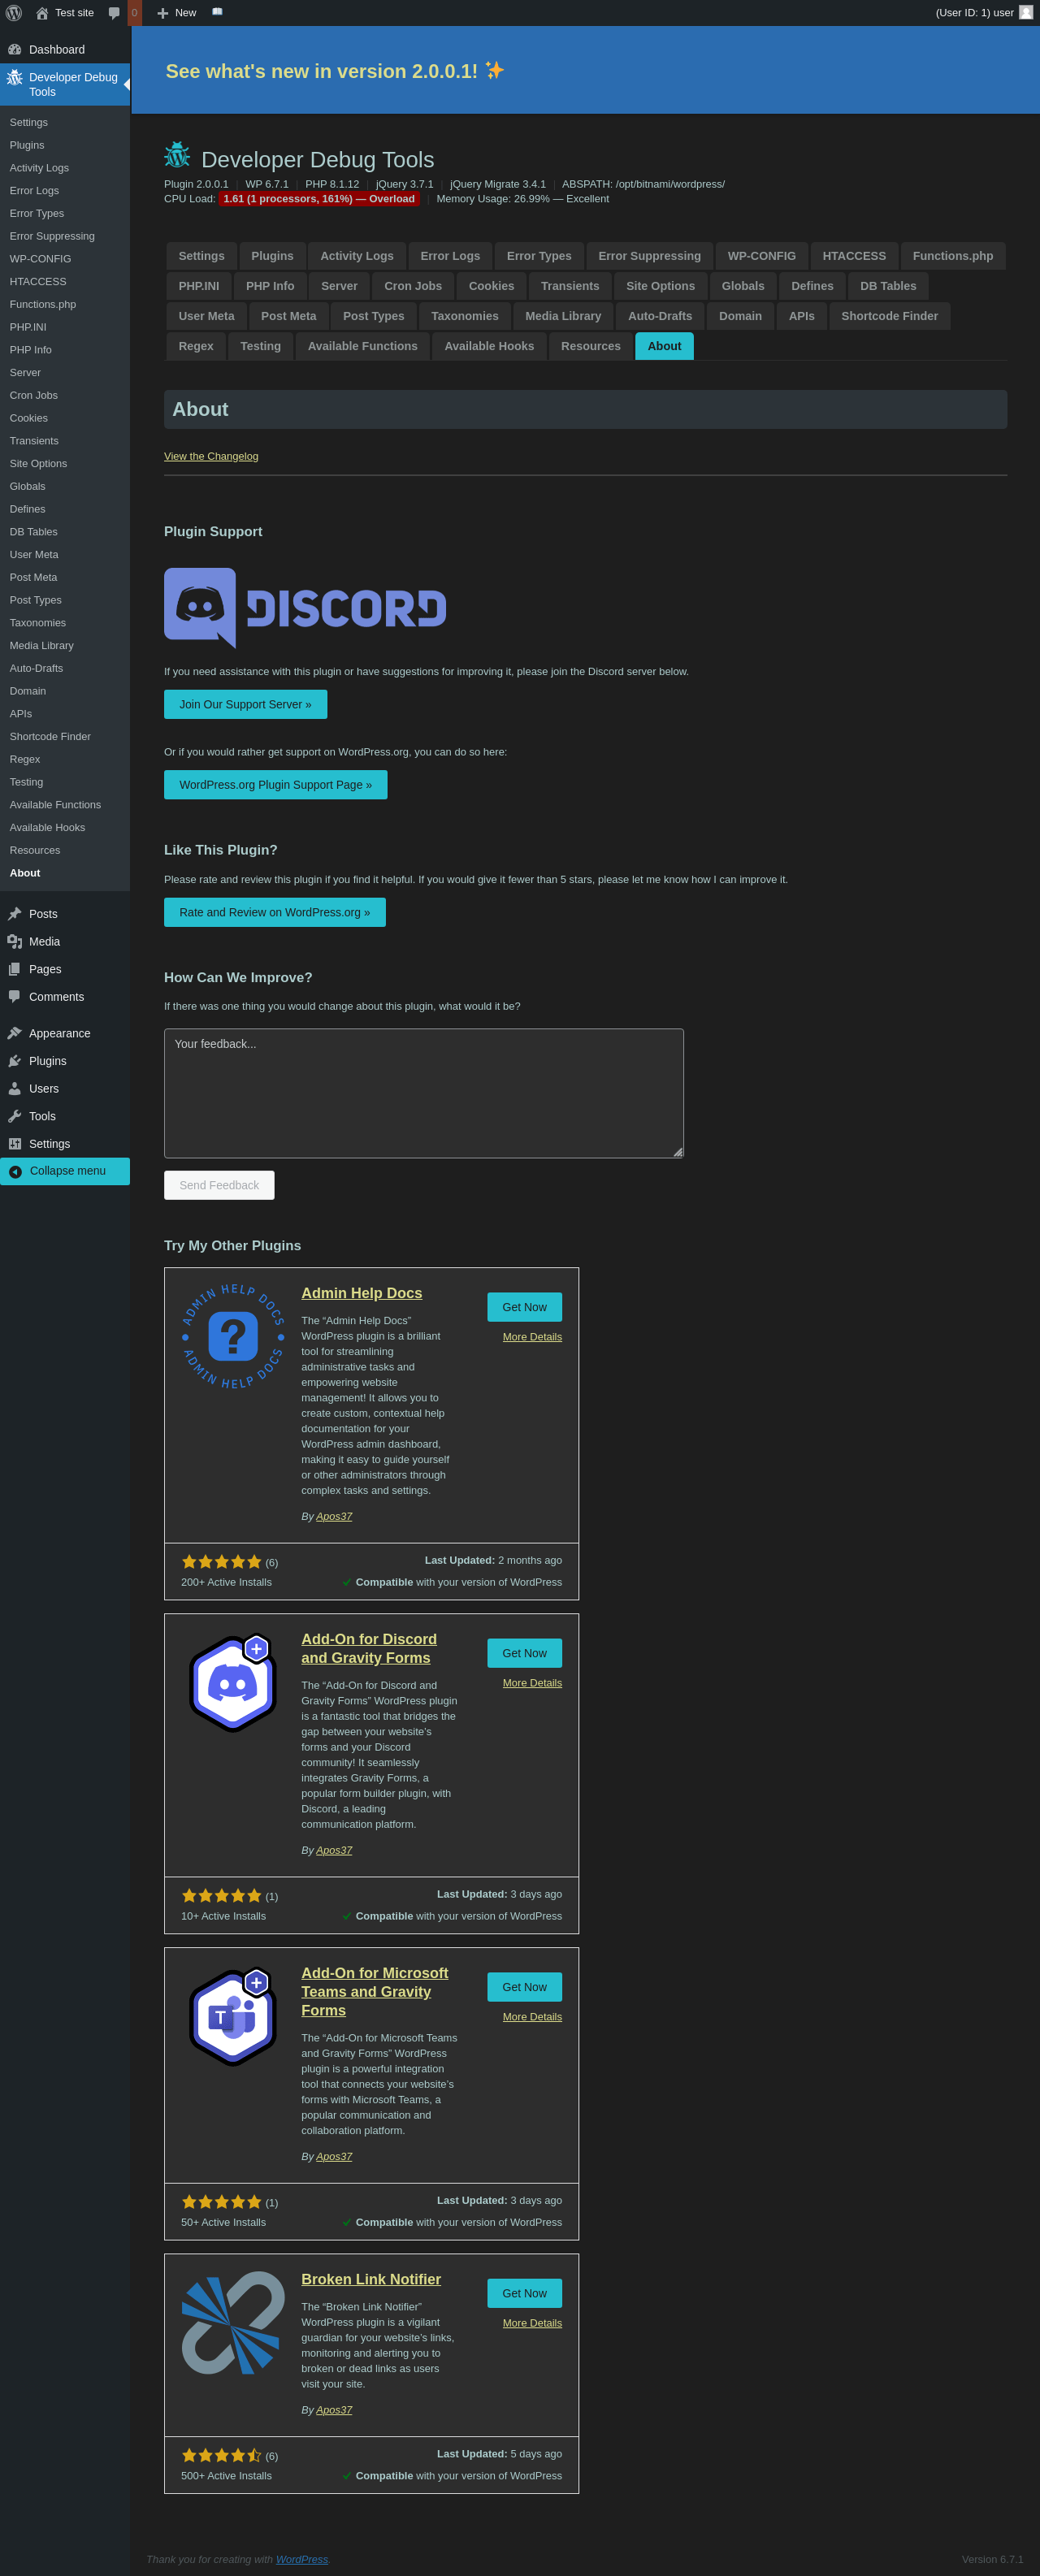This screenshot has width=1040, height=2576.
Task: Open Transients in the sidebar submenu
Action: 34,441
